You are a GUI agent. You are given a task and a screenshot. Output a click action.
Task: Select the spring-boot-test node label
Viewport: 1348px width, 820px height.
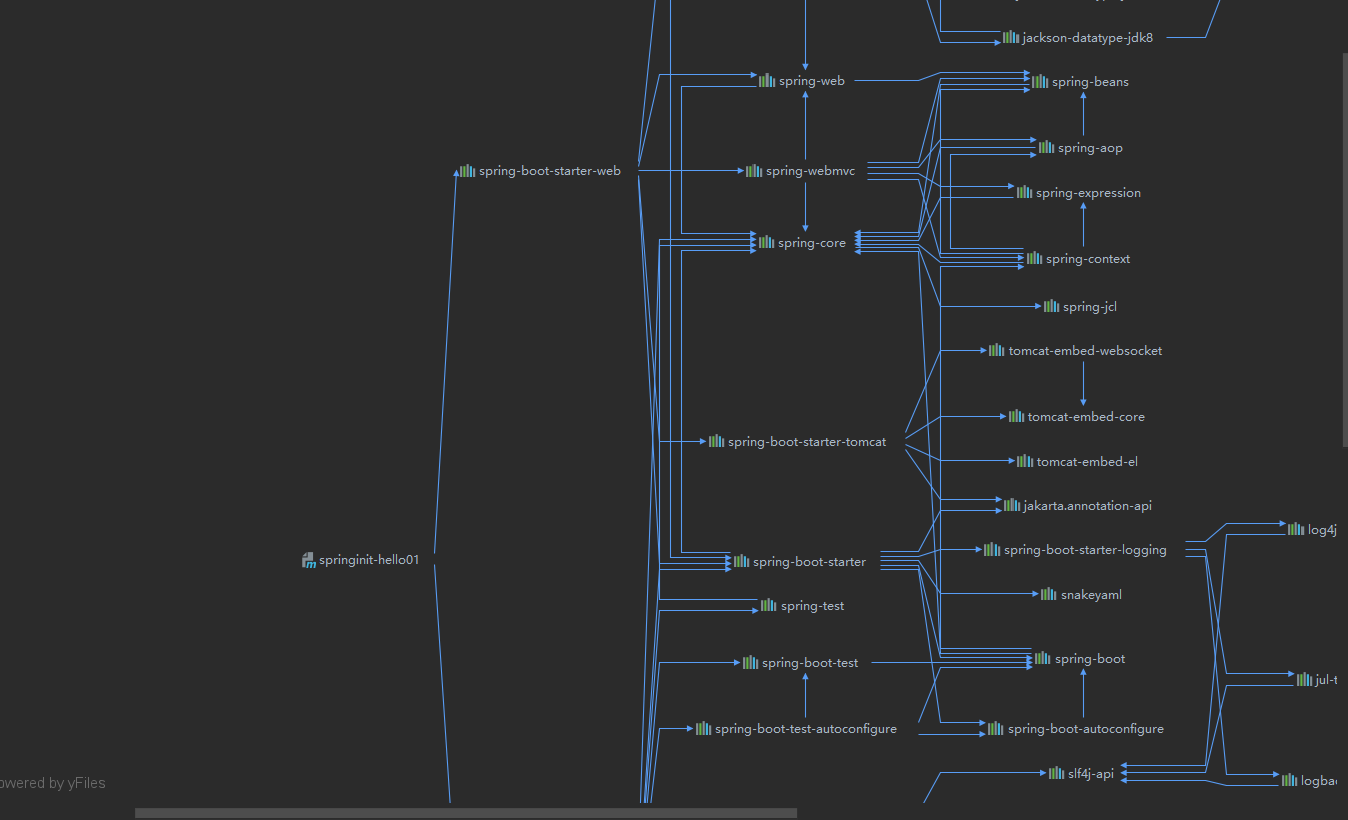pyautogui.click(x=810, y=663)
